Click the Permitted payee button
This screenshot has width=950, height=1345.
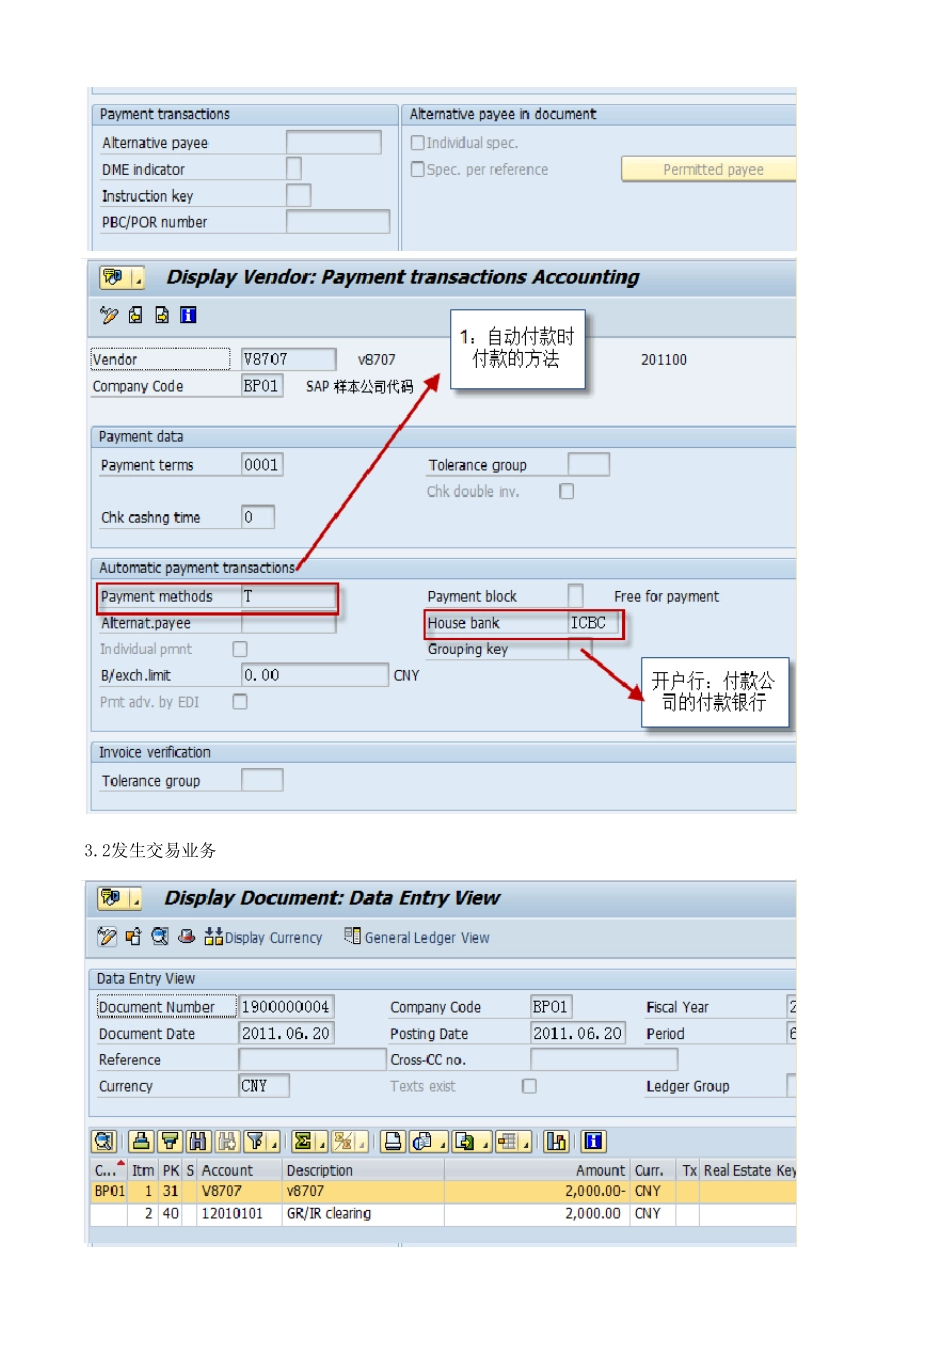point(709,169)
